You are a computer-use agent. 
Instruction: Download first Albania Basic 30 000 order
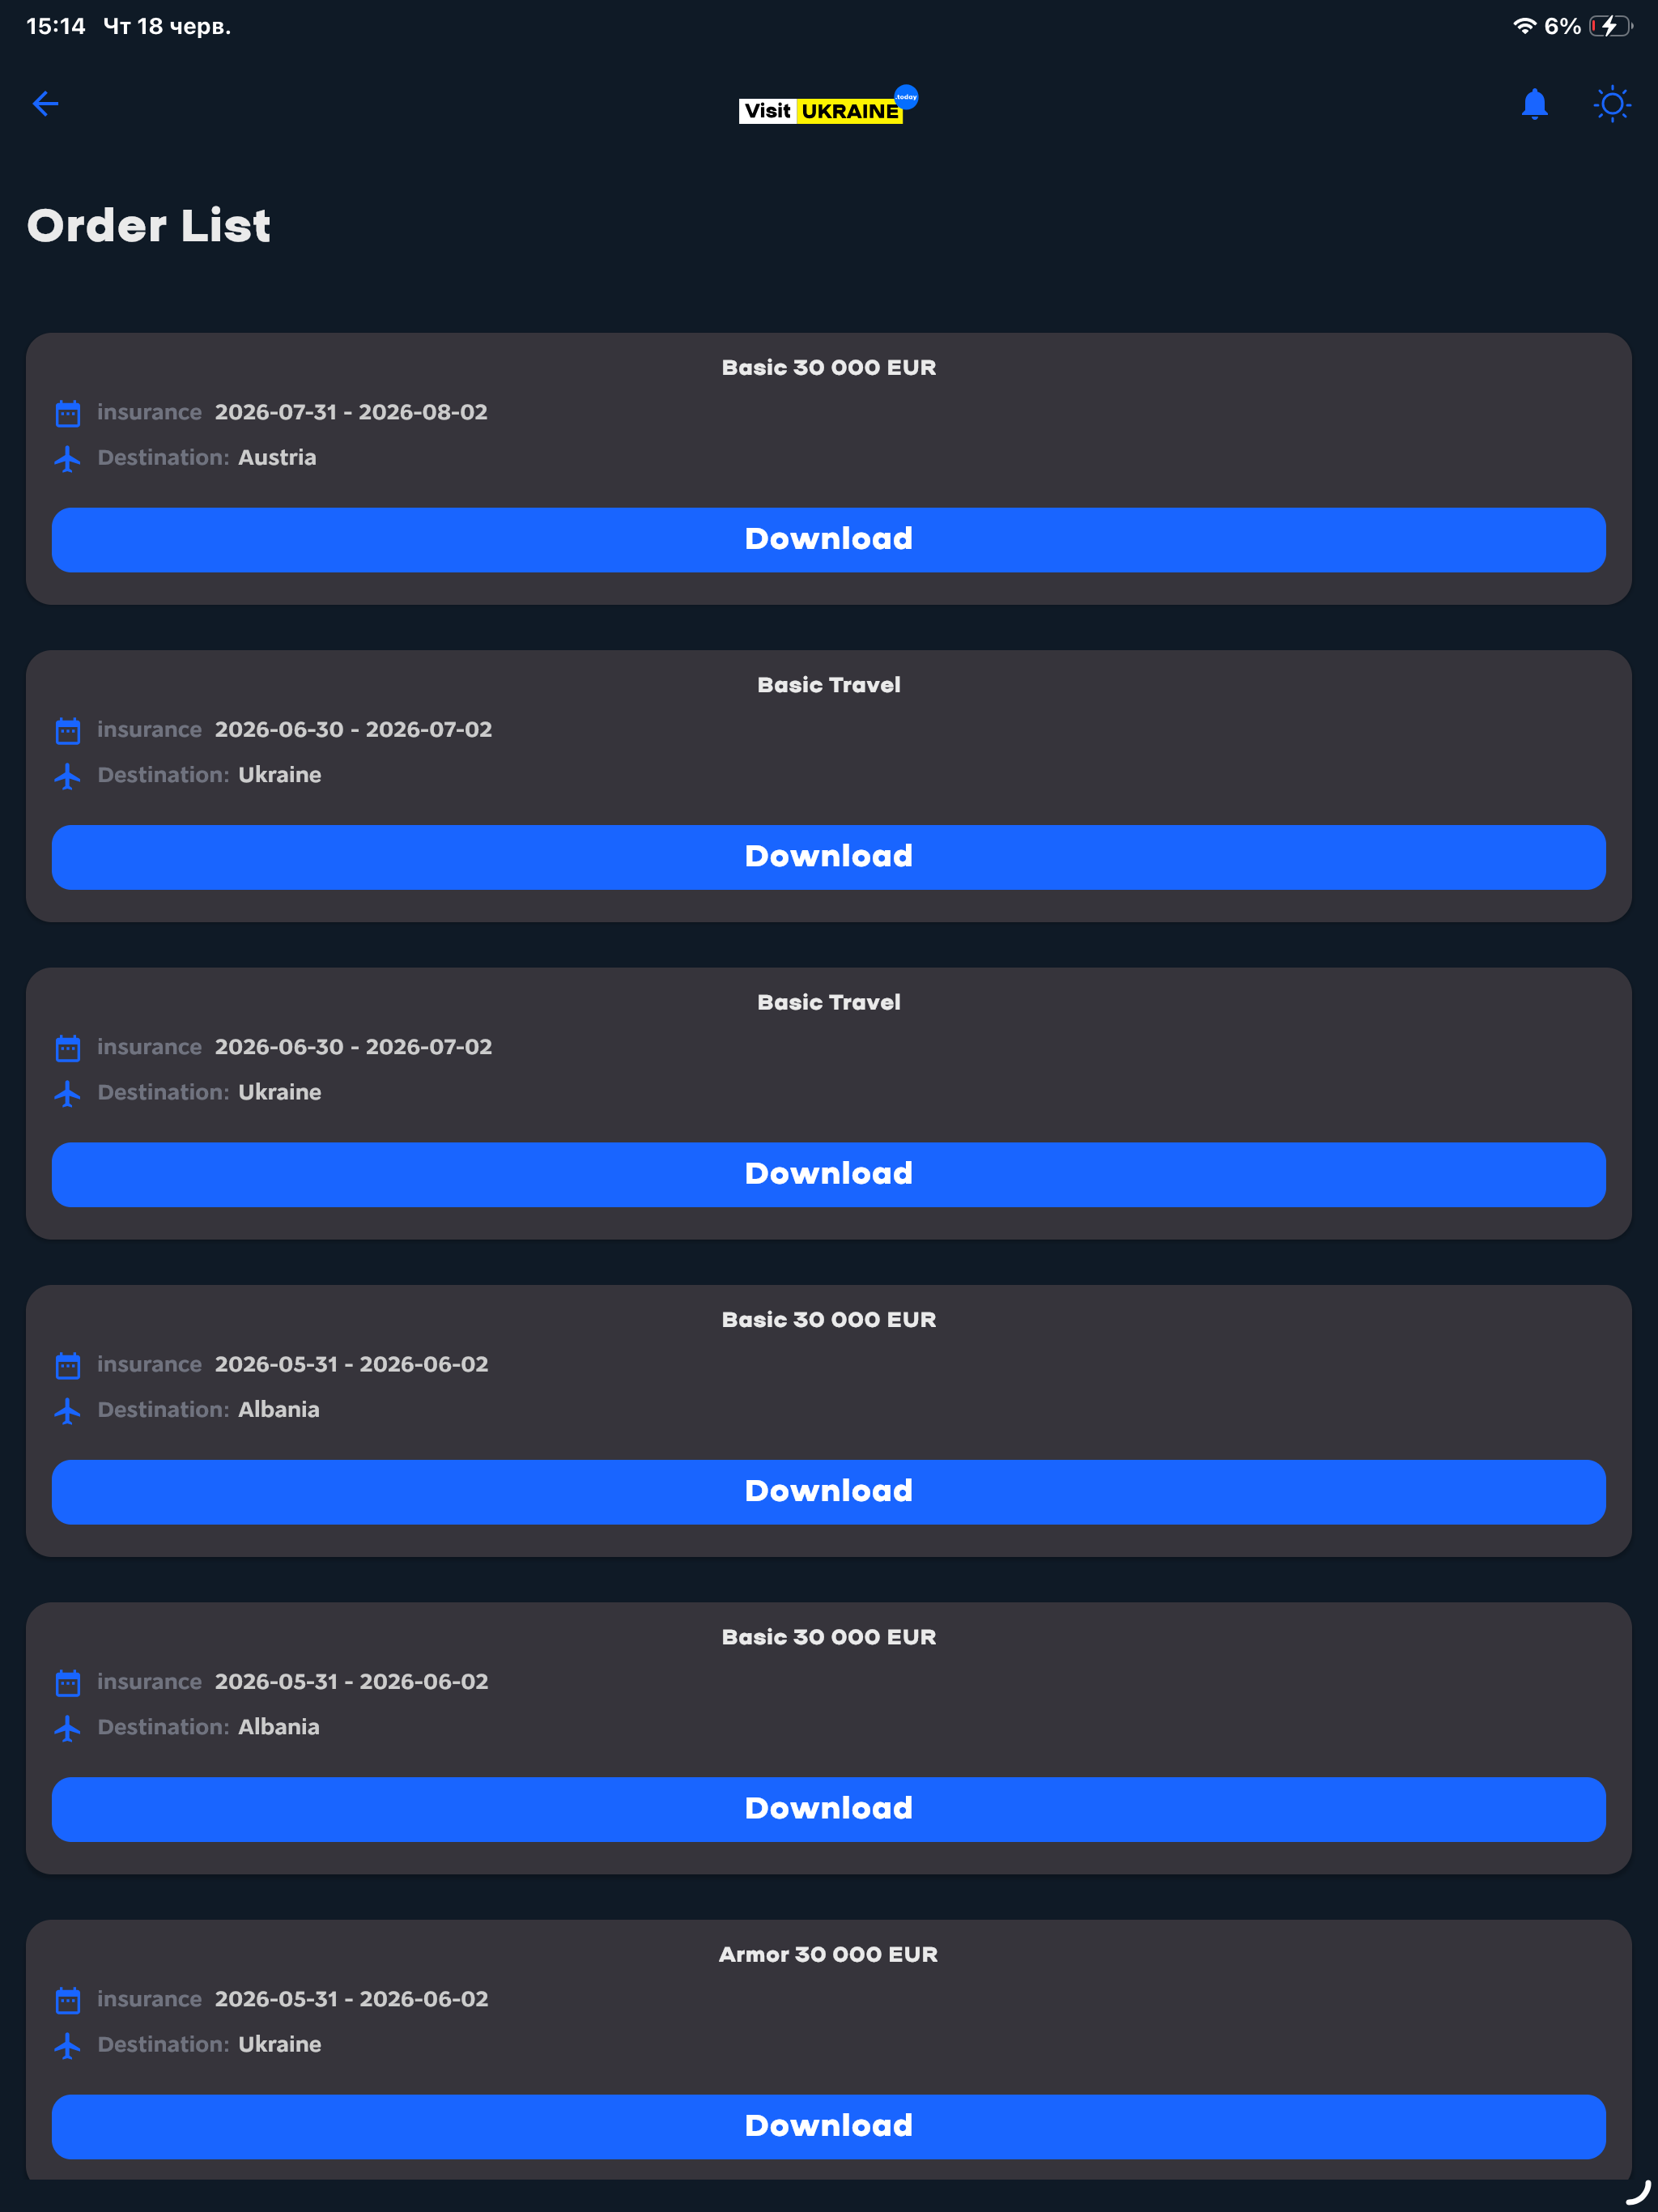(829, 1492)
